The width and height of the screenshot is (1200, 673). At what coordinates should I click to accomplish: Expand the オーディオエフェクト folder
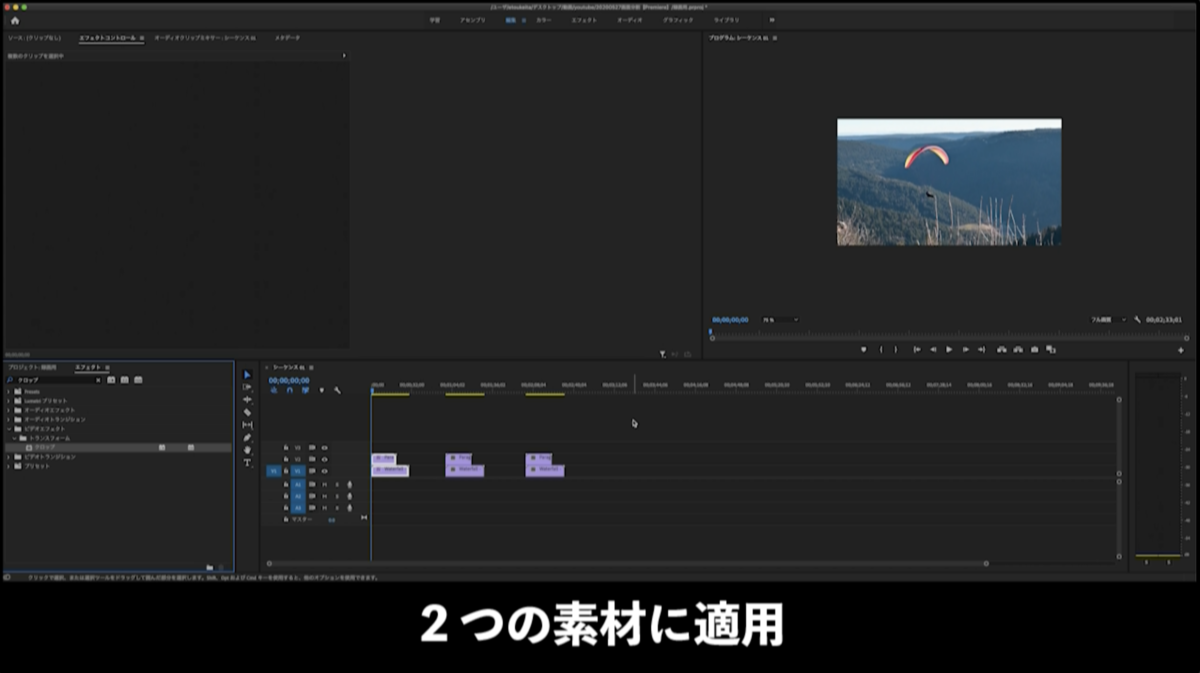point(9,409)
